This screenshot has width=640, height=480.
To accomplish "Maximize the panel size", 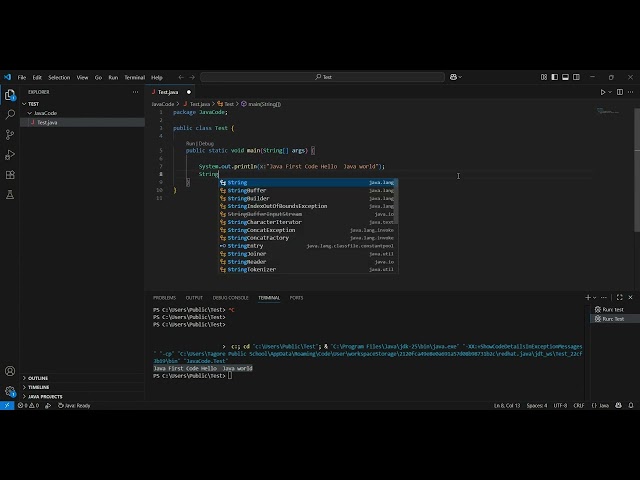I will coord(620,298).
